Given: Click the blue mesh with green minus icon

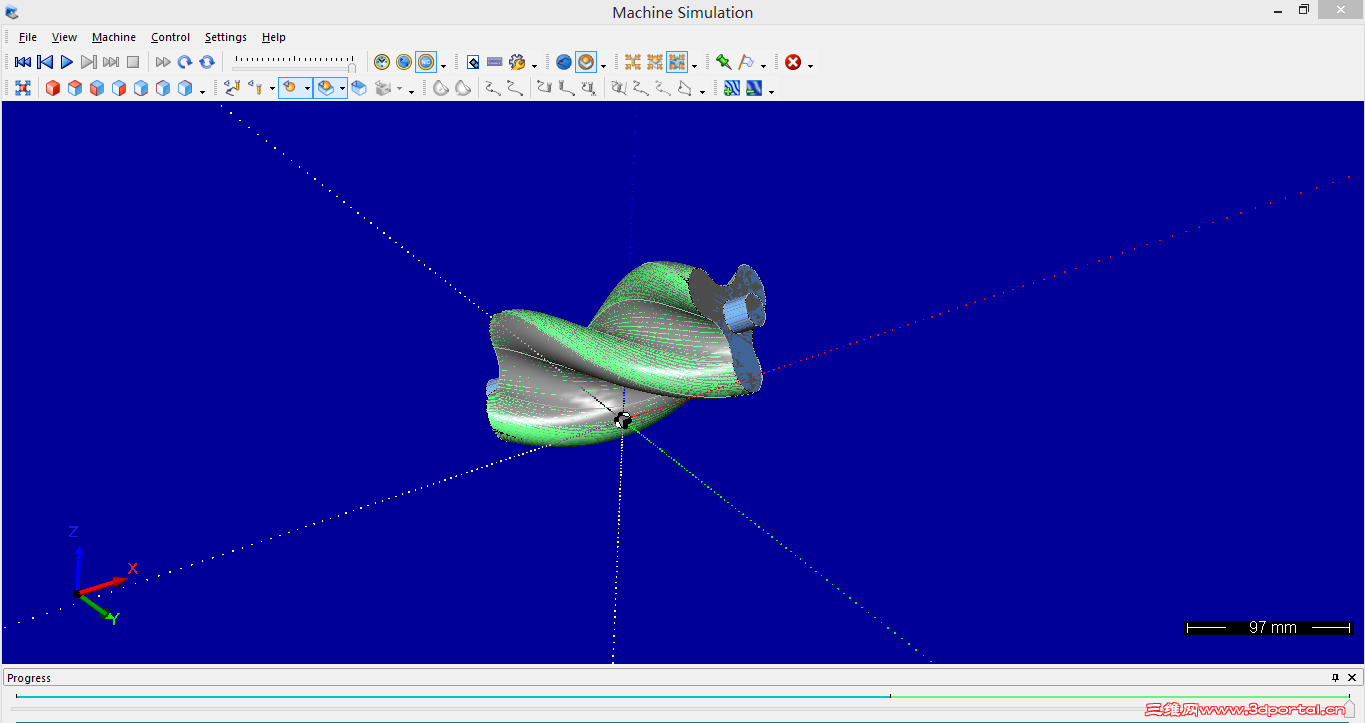Looking at the screenshot, I should coord(754,88).
